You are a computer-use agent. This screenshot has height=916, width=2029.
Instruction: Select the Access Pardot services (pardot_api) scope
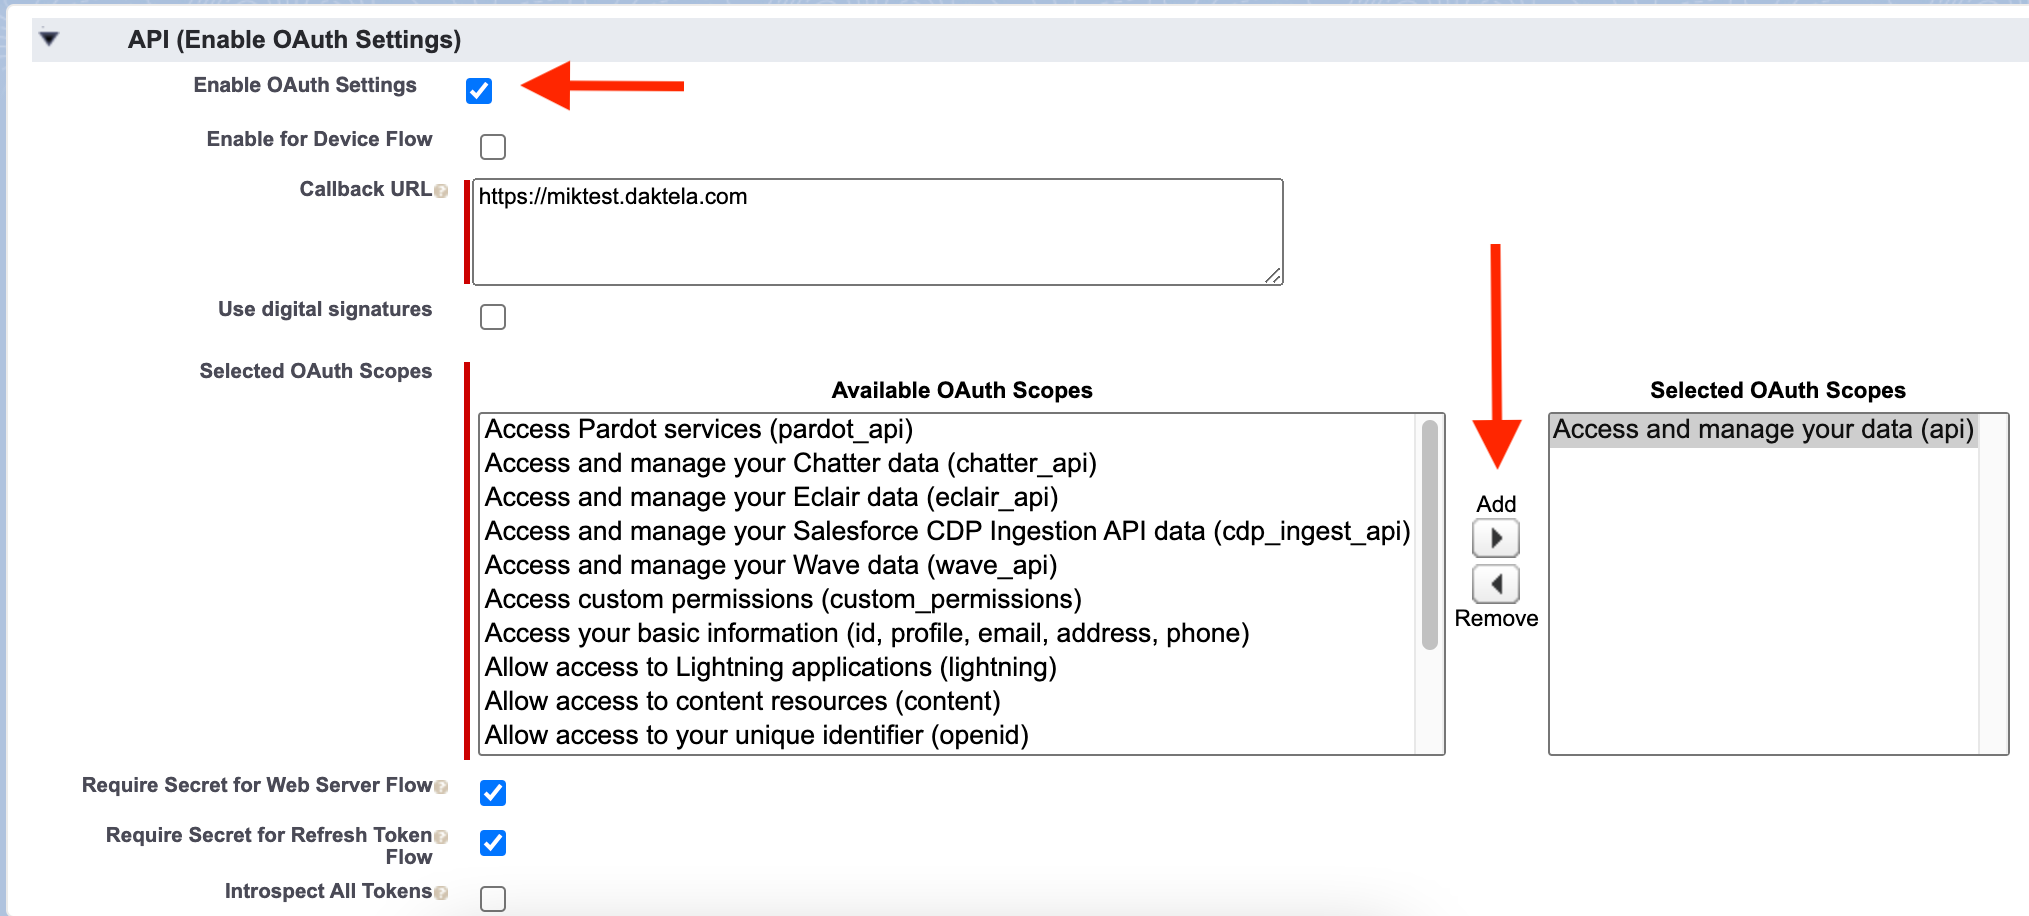click(x=700, y=429)
